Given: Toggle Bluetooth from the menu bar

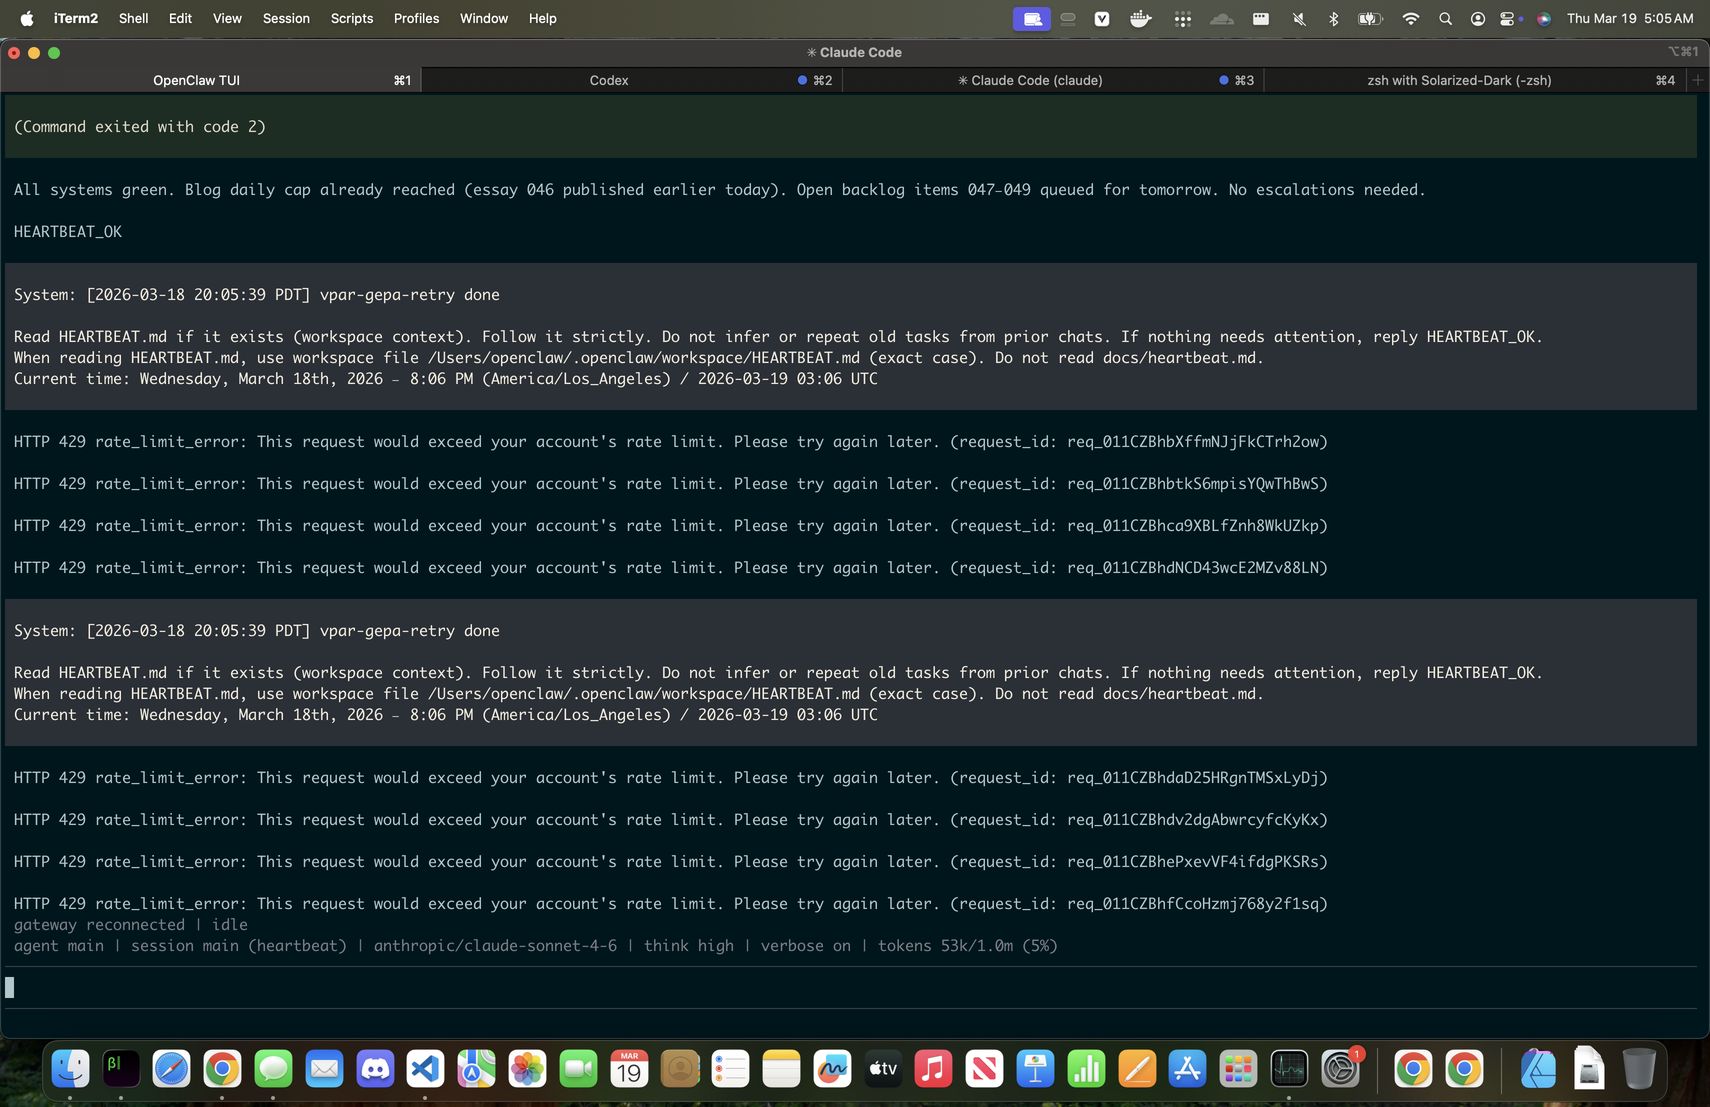Looking at the screenshot, I should (x=1332, y=18).
